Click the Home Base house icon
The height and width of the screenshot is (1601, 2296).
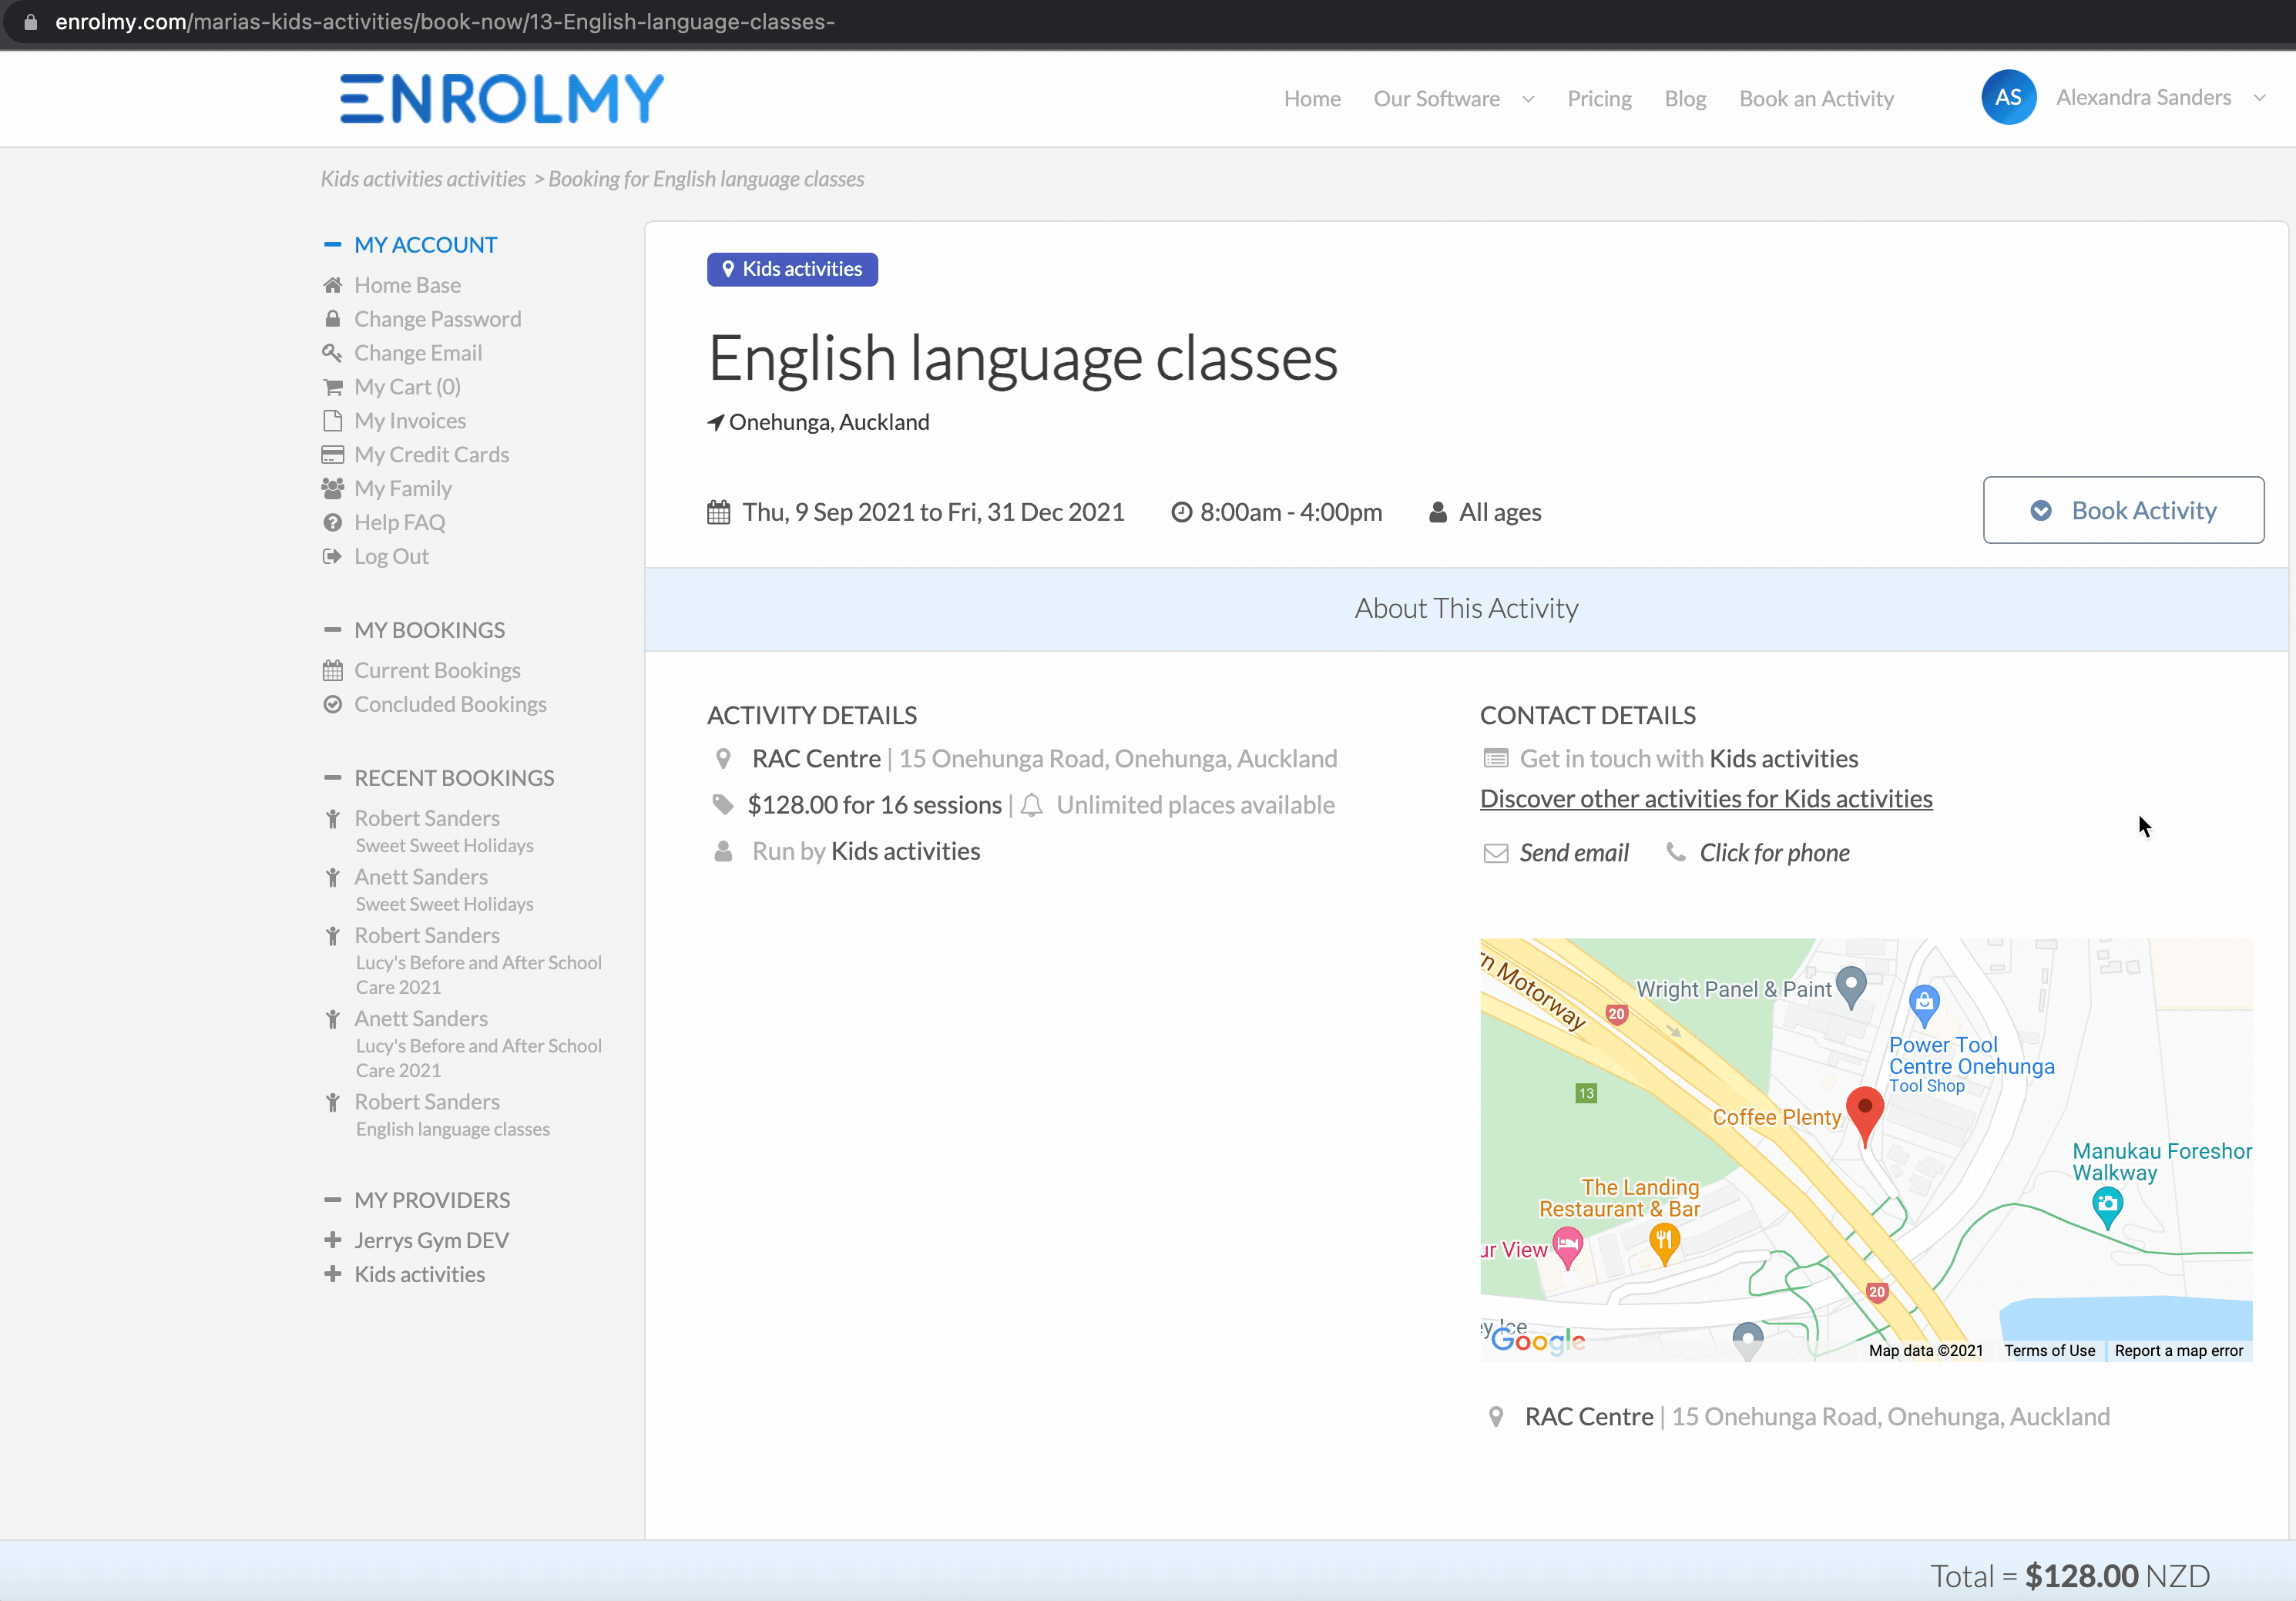click(x=333, y=285)
